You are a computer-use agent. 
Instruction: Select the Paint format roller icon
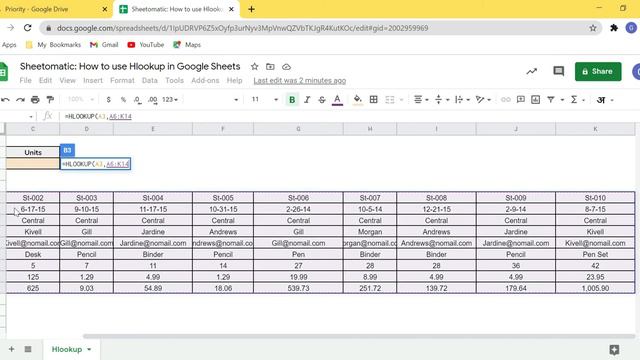click(50, 100)
